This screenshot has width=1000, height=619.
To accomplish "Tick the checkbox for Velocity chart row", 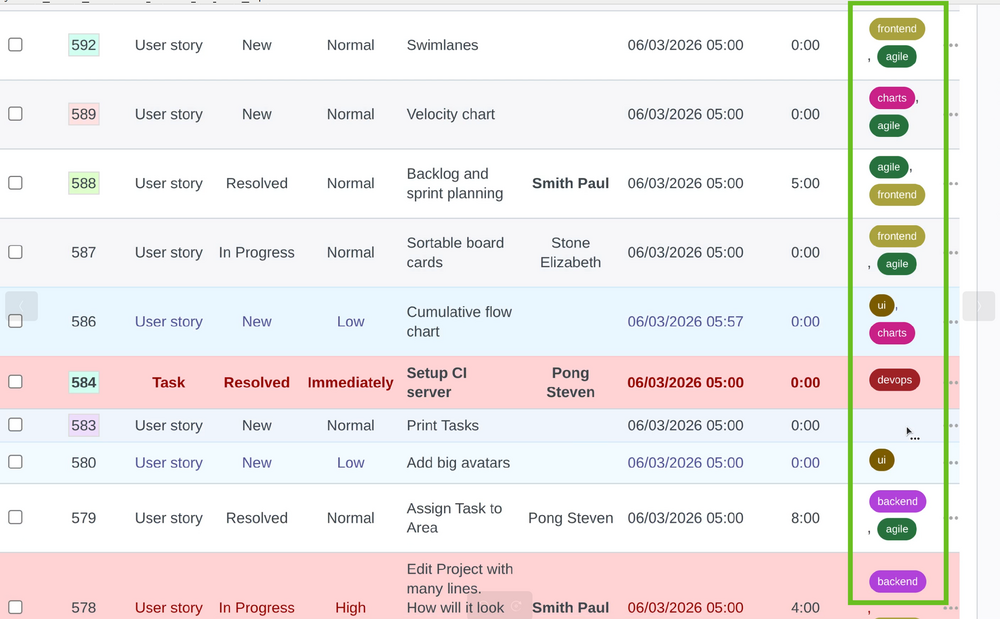I will click(x=15, y=113).
